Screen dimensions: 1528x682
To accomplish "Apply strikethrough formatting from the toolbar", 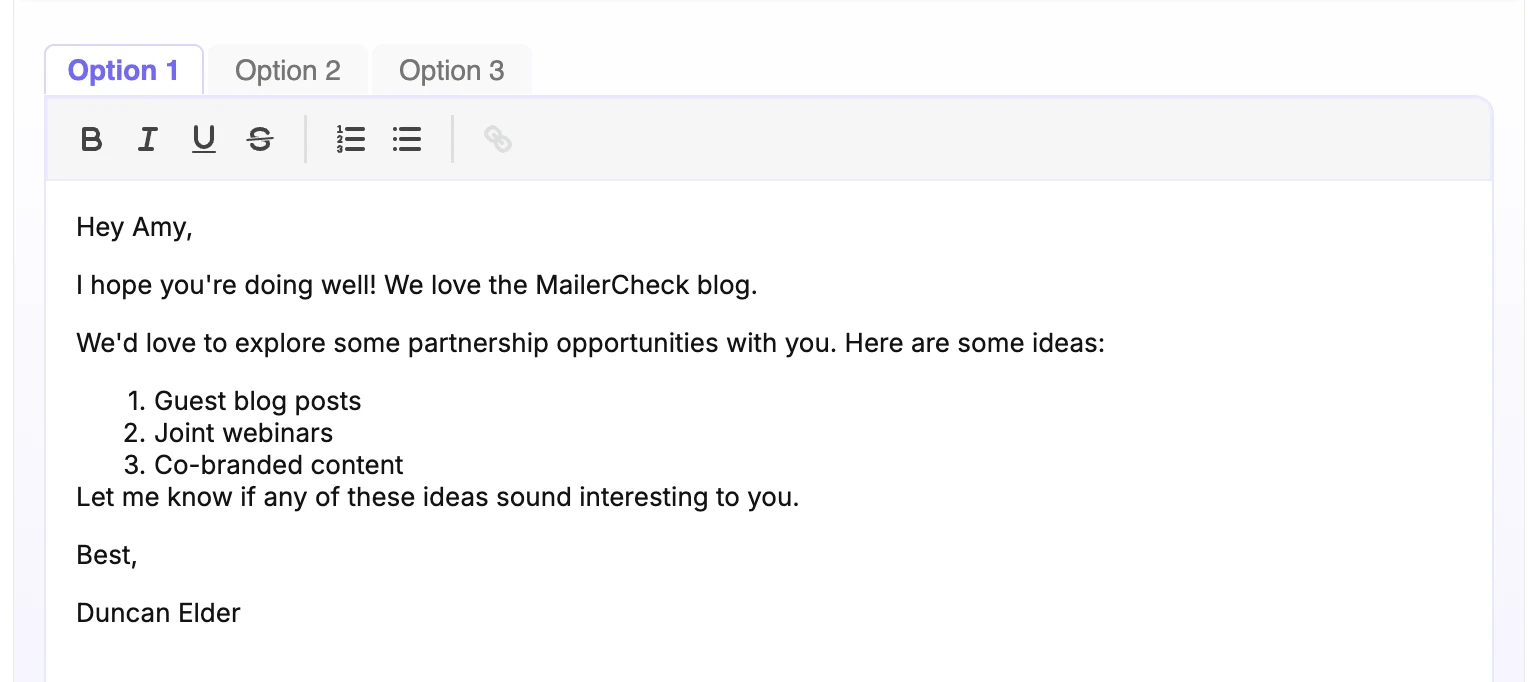I will point(260,139).
